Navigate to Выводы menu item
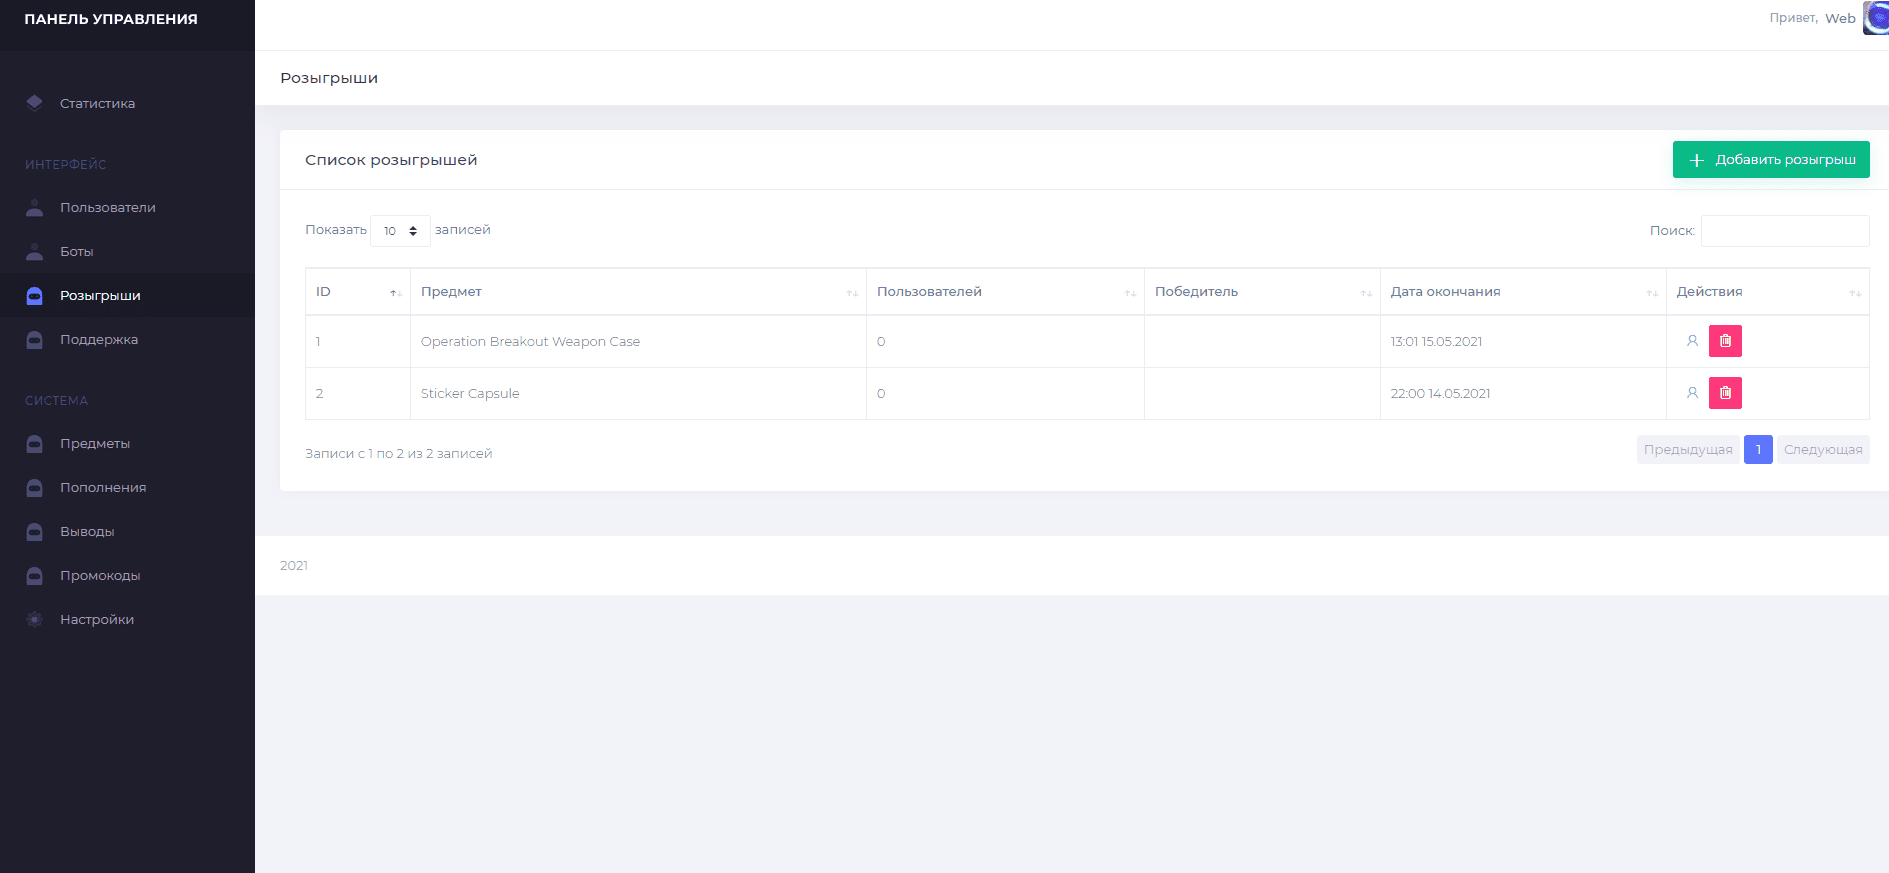This screenshot has width=1889, height=873. click(87, 532)
